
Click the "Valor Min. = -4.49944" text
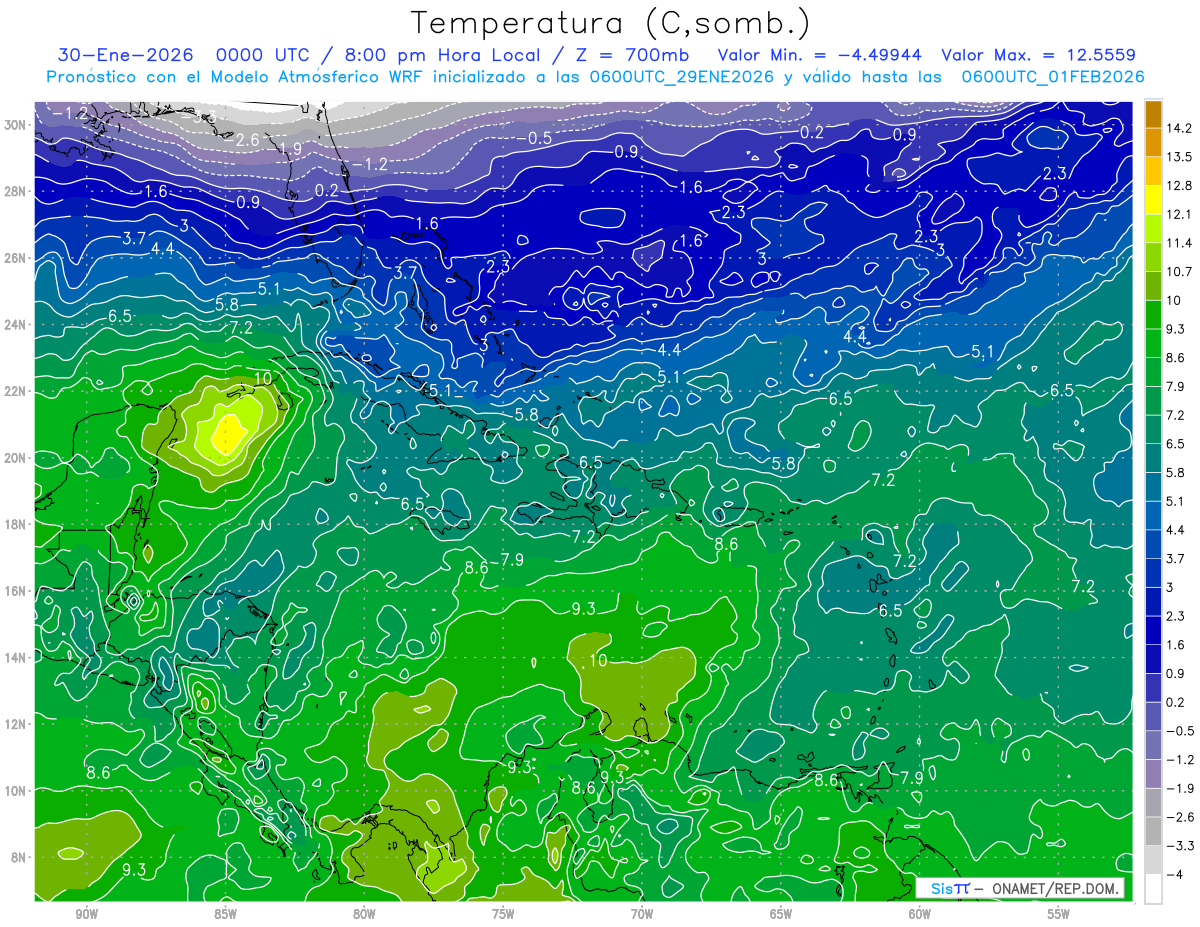click(x=820, y=55)
